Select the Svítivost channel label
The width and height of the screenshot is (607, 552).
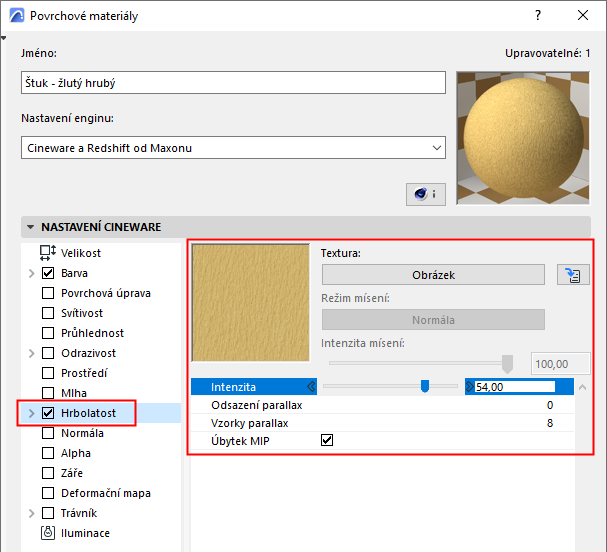[x=82, y=313]
